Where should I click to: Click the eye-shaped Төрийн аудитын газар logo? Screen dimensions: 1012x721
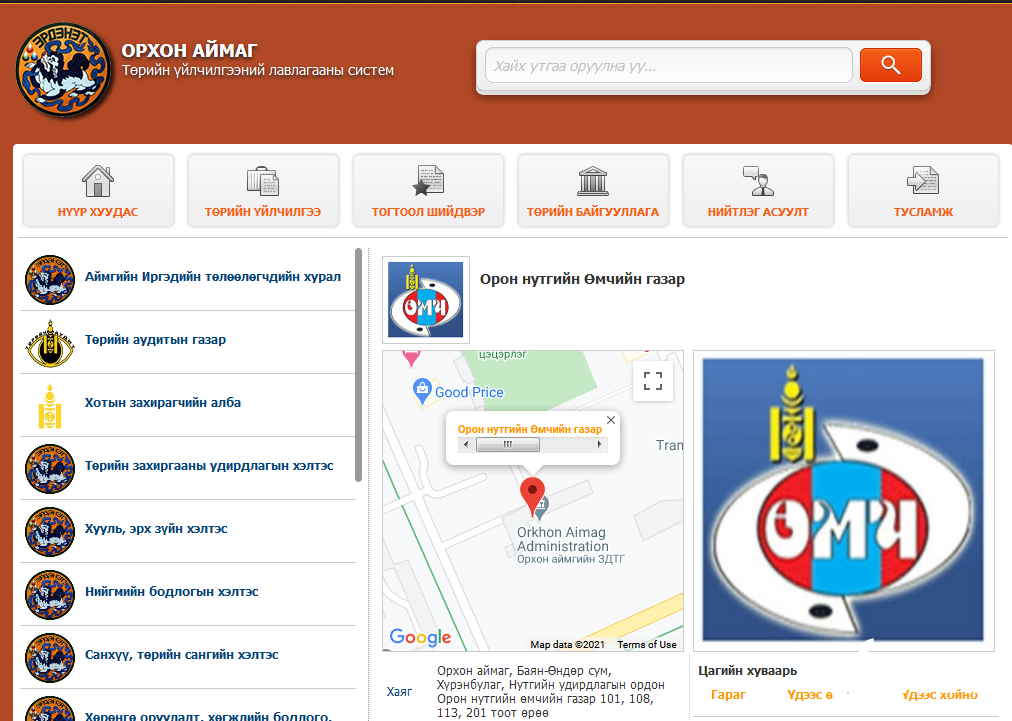click(x=50, y=343)
